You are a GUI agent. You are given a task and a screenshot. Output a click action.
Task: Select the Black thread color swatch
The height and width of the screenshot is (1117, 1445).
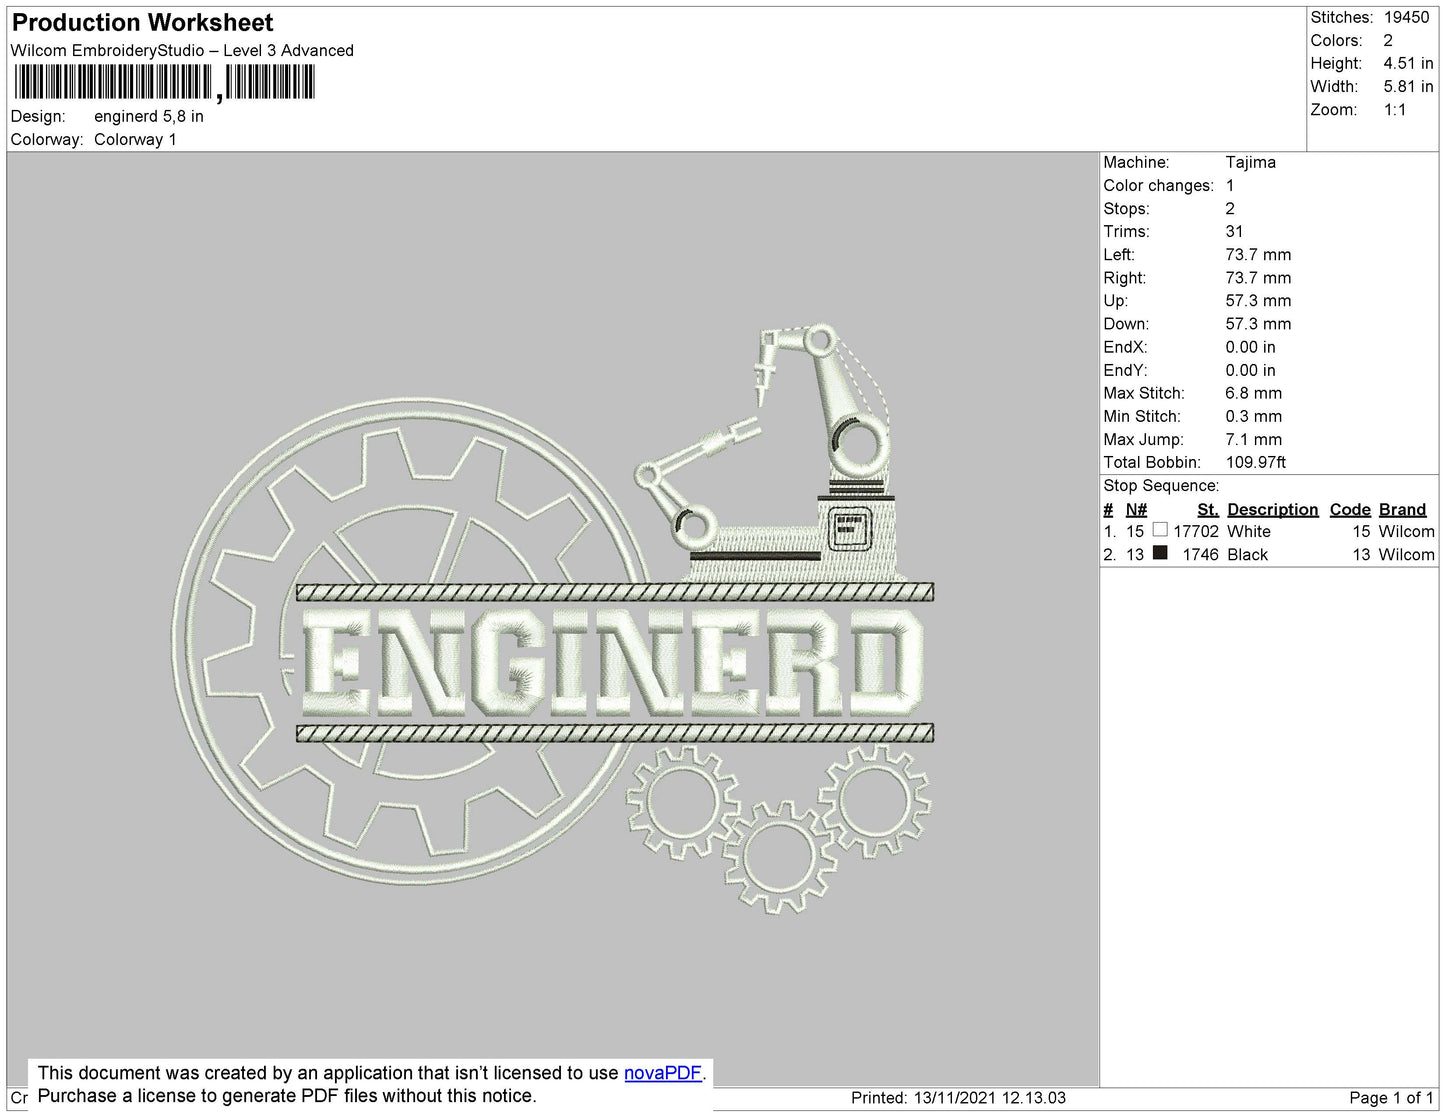click(x=1160, y=553)
